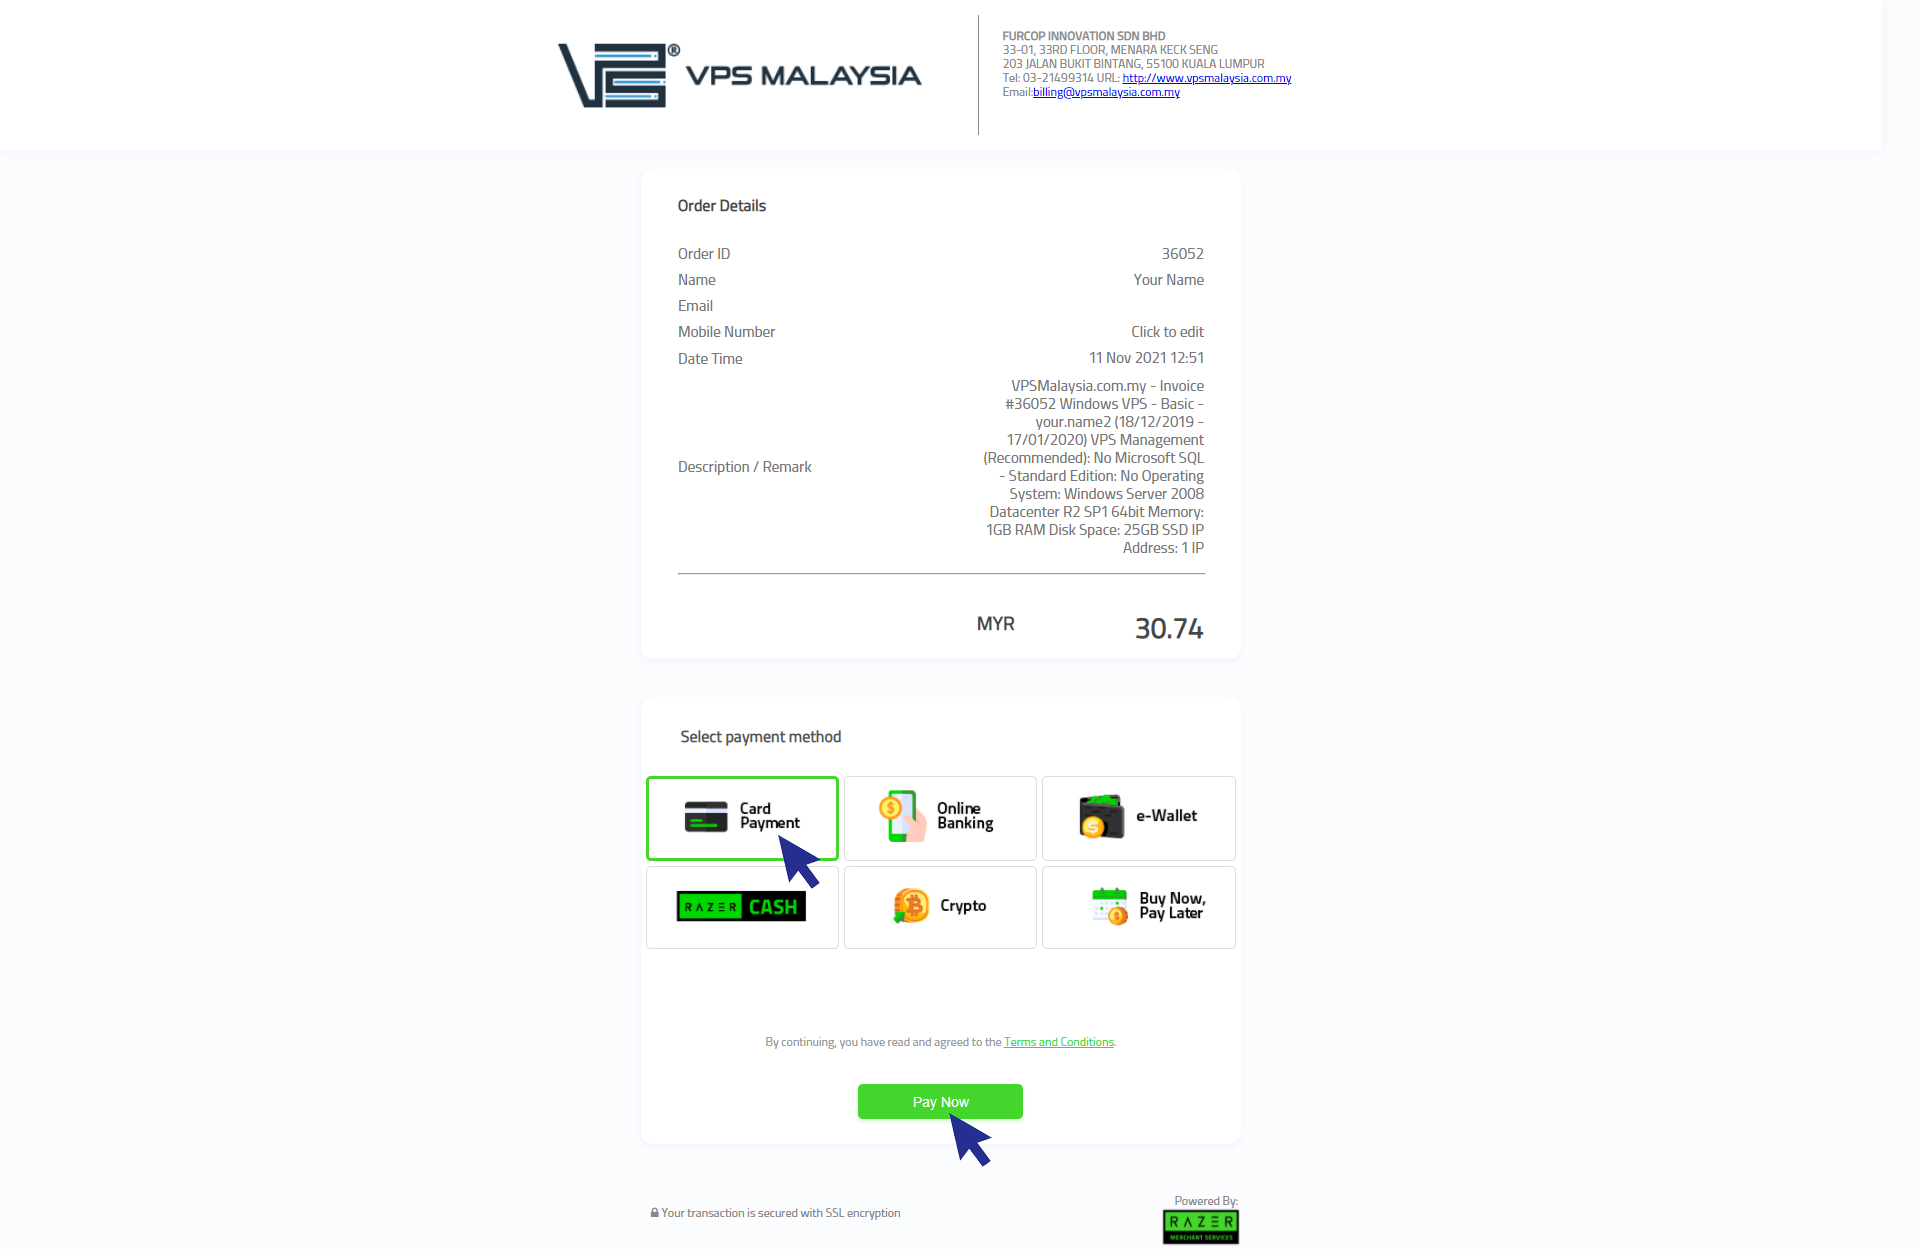
Task: Select Card Payment radio option
Action: pos(740,817)
